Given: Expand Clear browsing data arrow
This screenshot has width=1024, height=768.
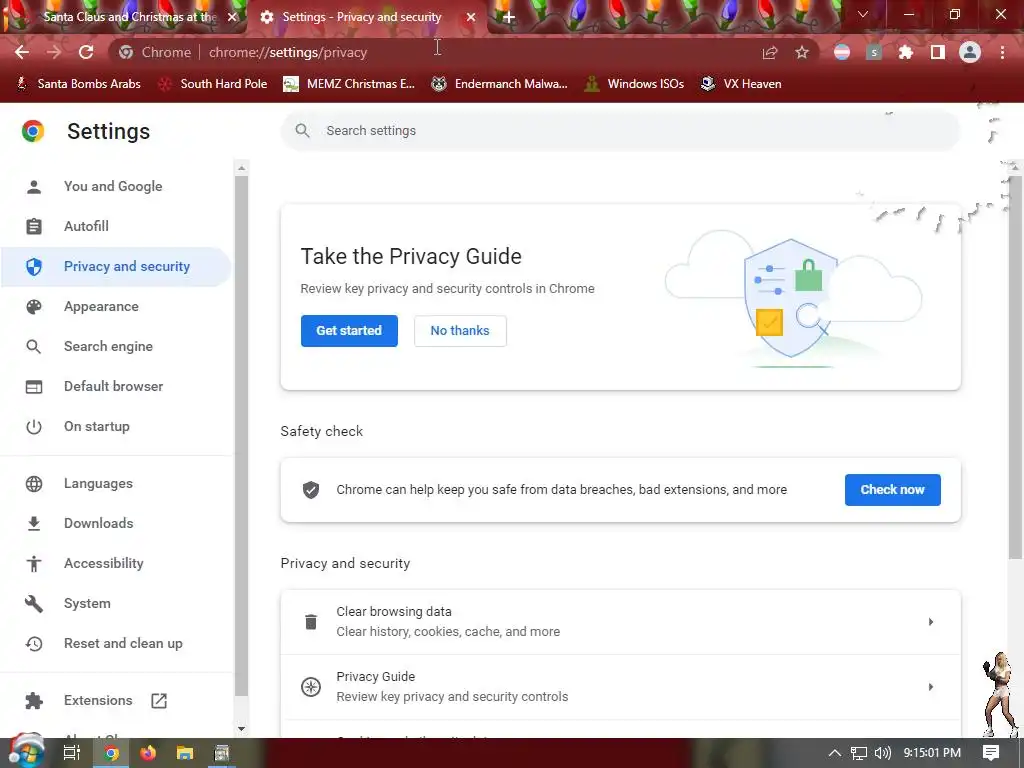Looking at the screenshot, I should pyautogui.click(x=931, y=622).
